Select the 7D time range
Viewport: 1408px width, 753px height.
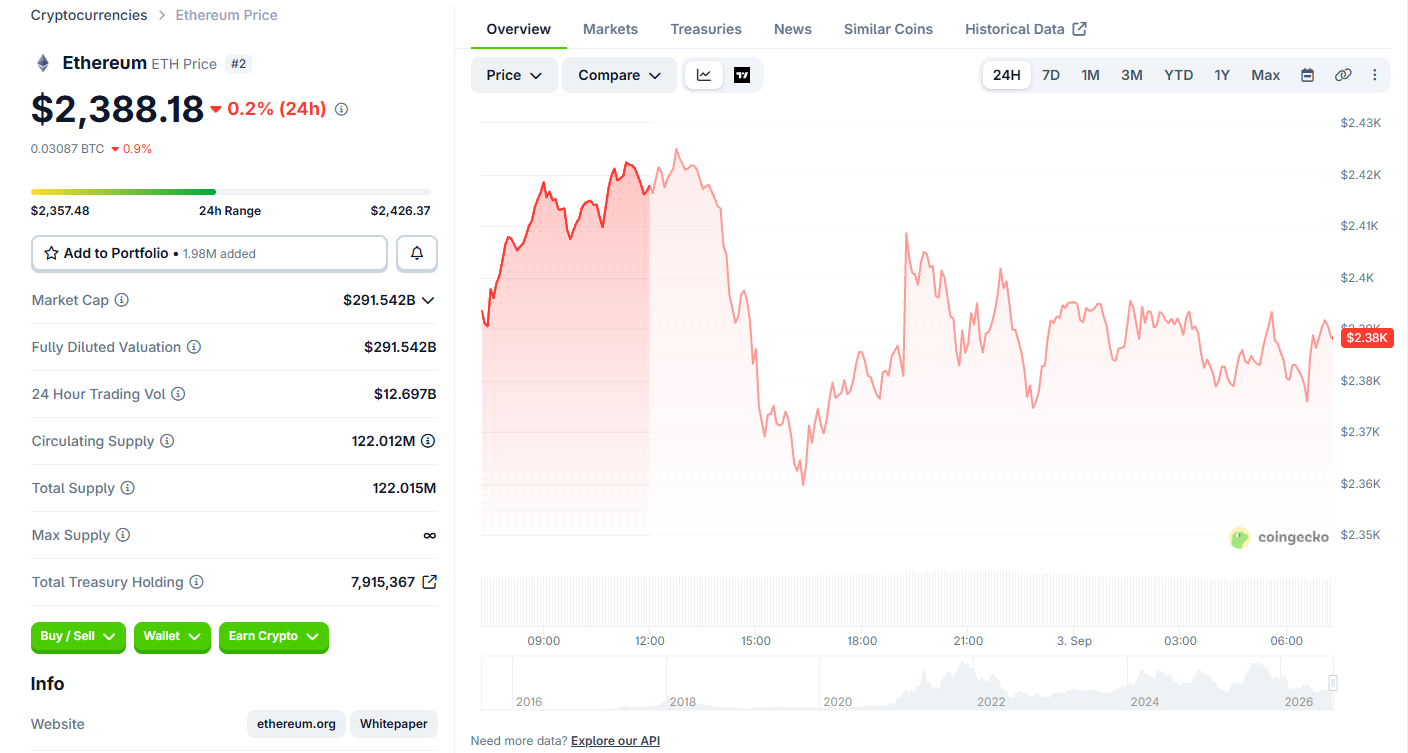pyautogui.click(x=1051, y=75)
